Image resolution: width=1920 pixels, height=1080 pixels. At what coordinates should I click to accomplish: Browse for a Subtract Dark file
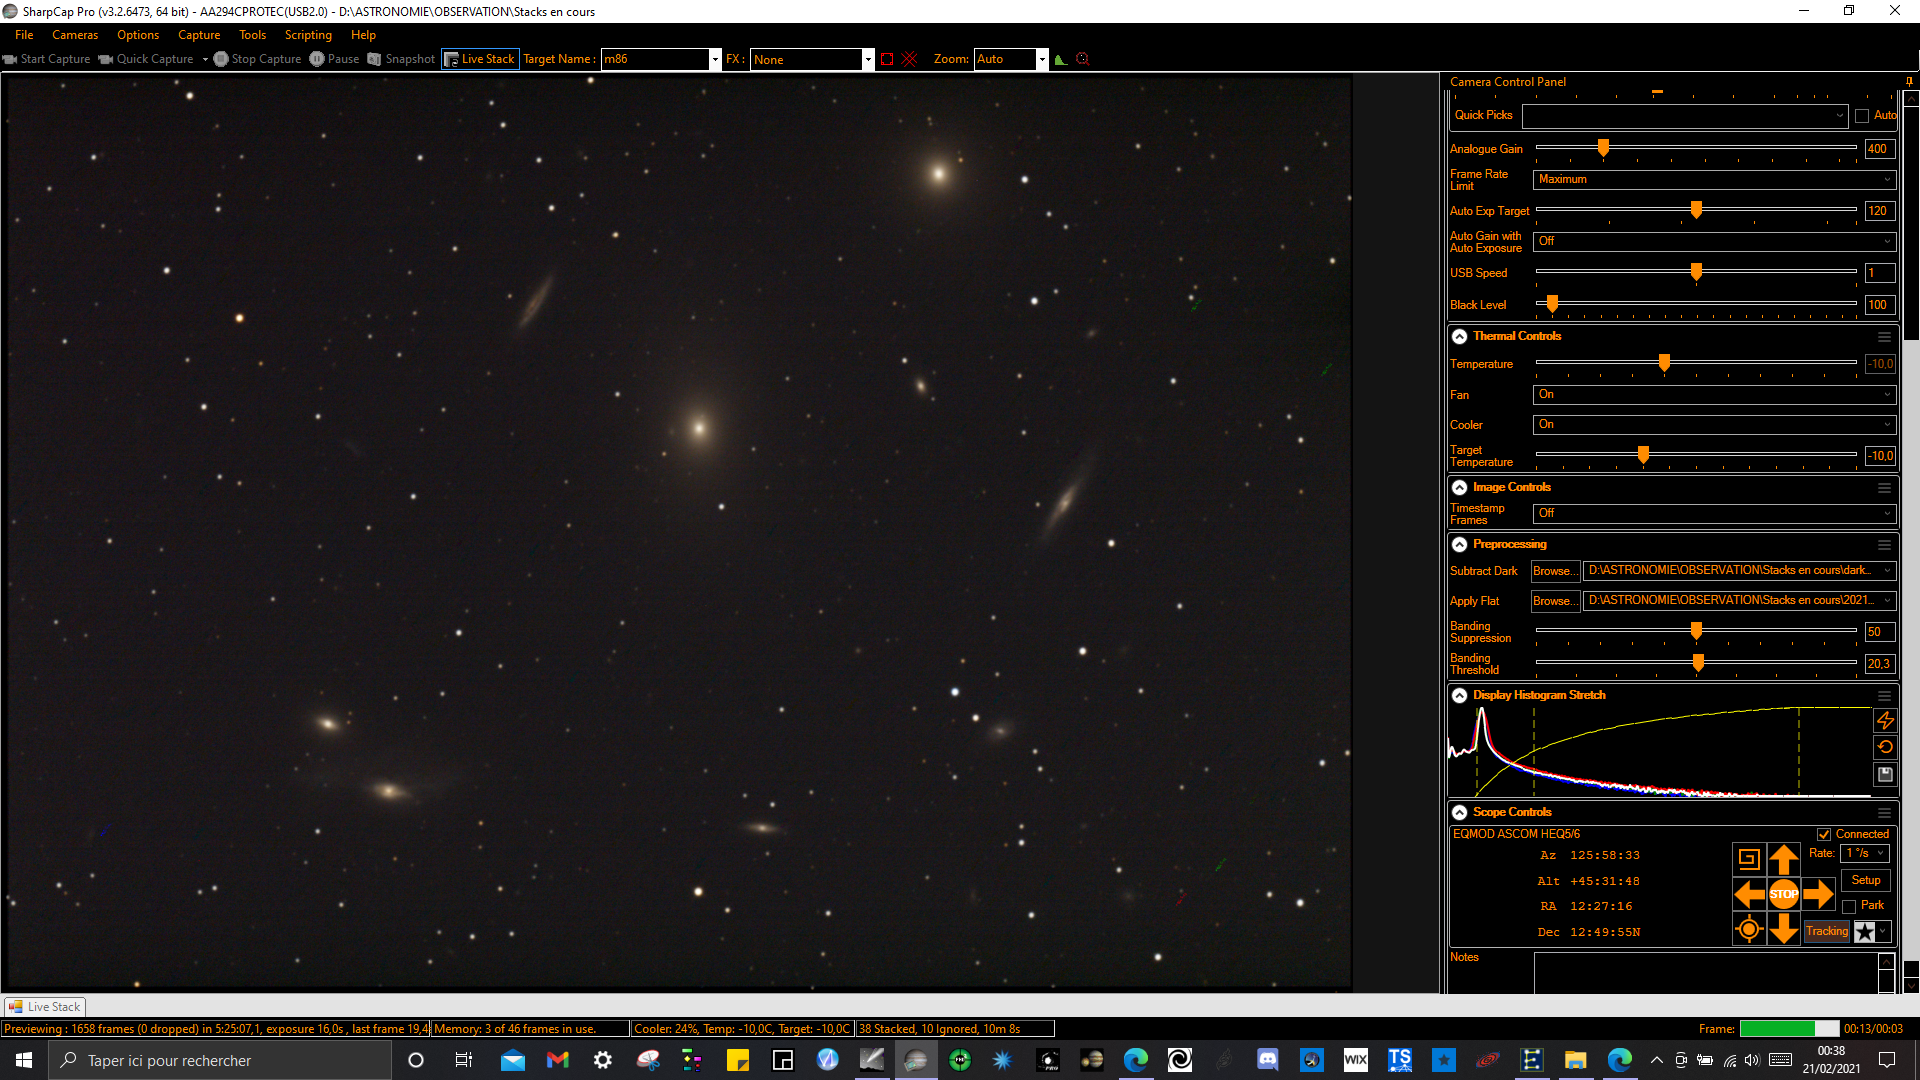[1555, 571]
